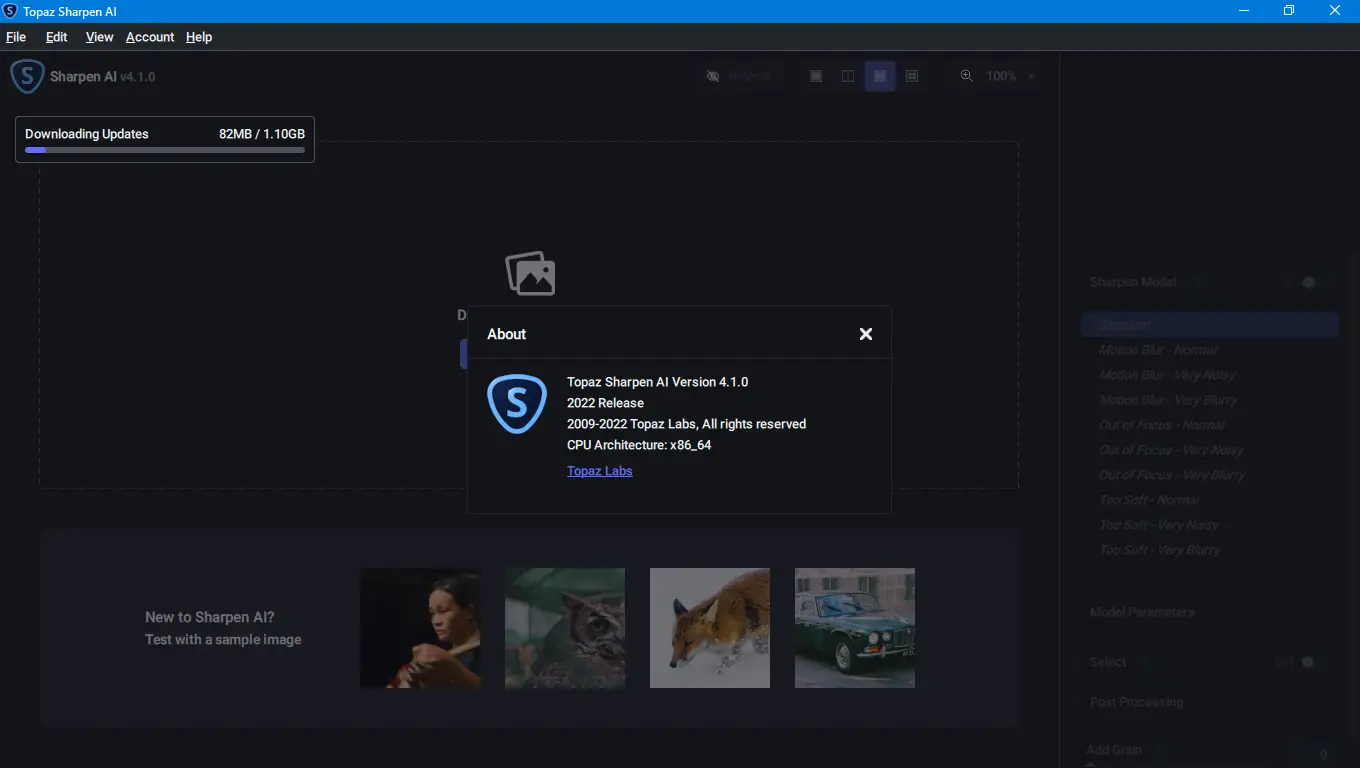Open the File menu
Image resolution: width=1360 pixels, height=768 pixels.
16,37
